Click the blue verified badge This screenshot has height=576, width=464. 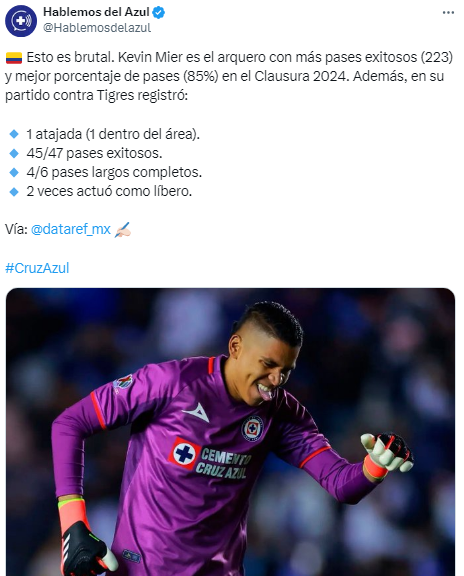(x=159, y=12)
